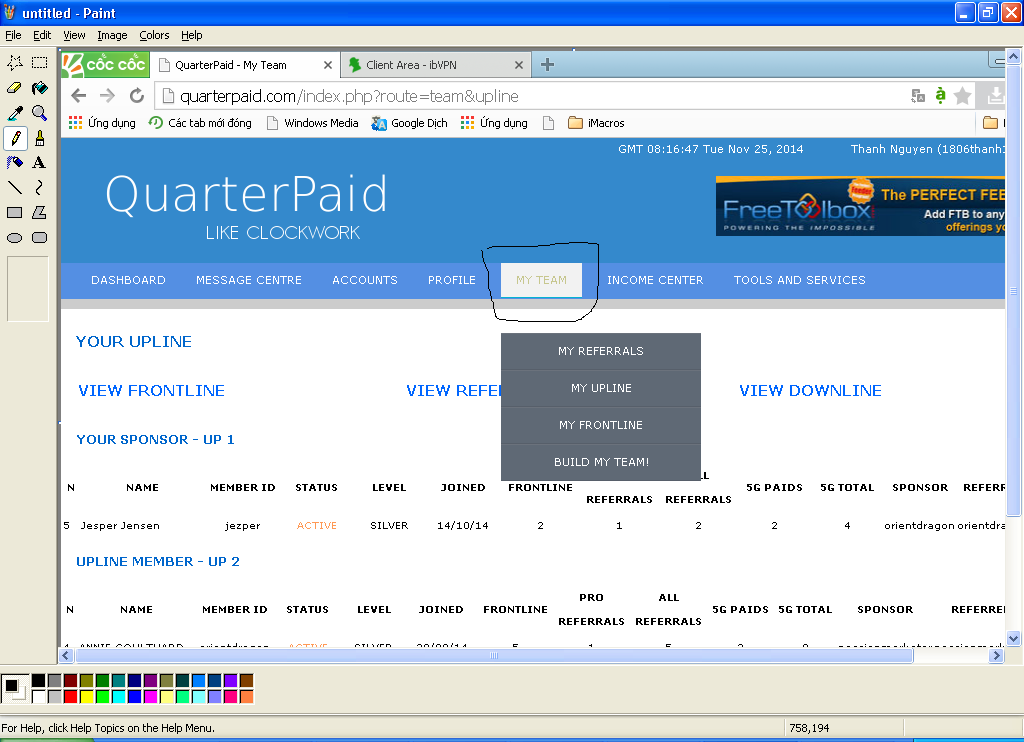Screen dimensions: 1024x742
Task: Click BUILD MY TEAM! in the dropdown list
Action: click(601, 462)
